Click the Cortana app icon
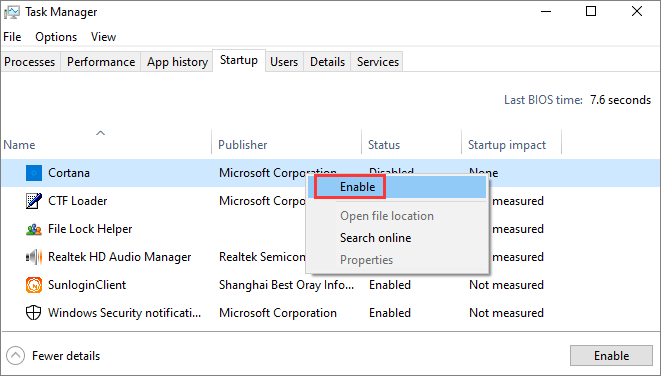661x376 pixels. (34, 173)
